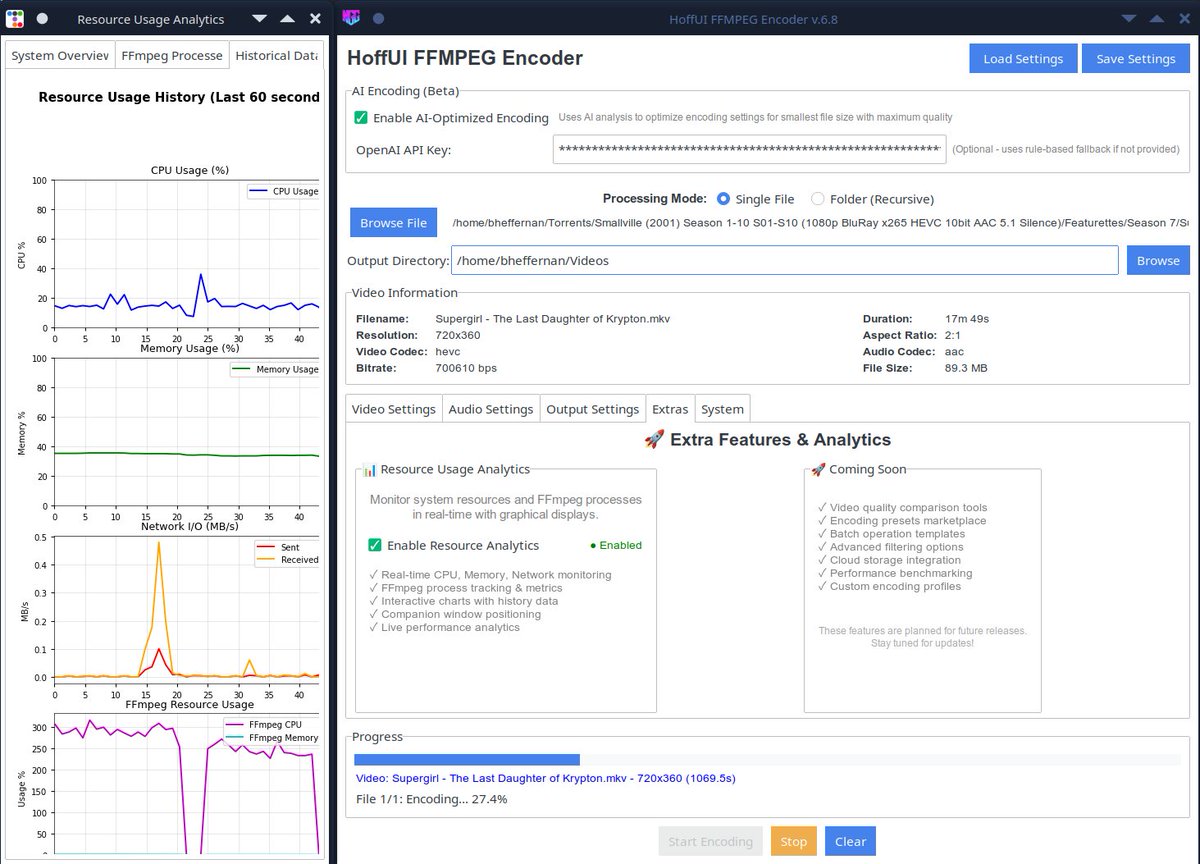Click the green Enabled status indicator
Image resolution: width=1200 pixels, height=864 pixels.
(616, 545)
